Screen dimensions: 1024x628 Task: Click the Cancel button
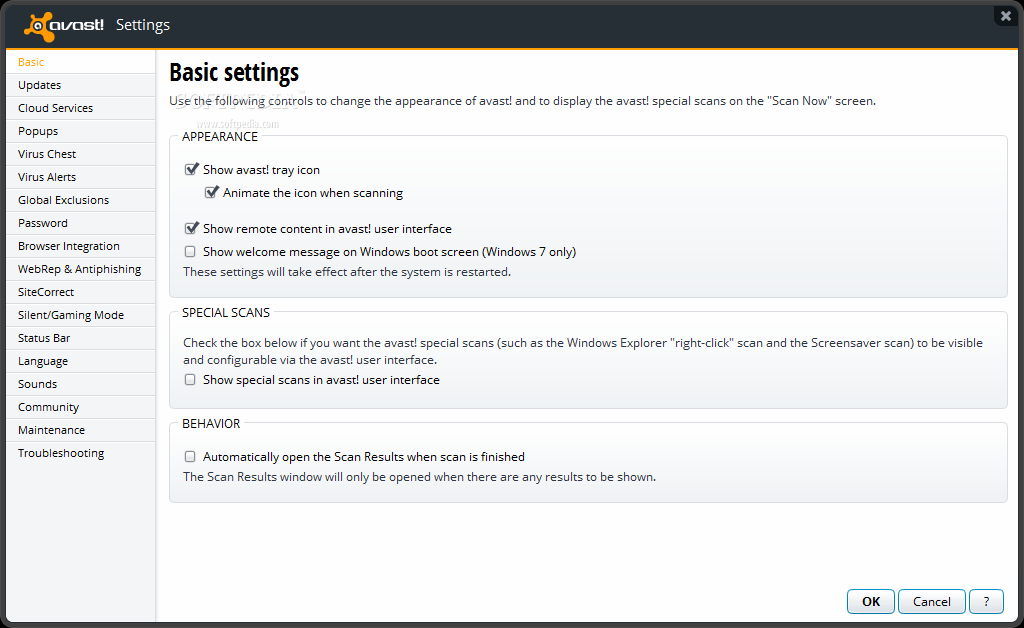point(931,601)
